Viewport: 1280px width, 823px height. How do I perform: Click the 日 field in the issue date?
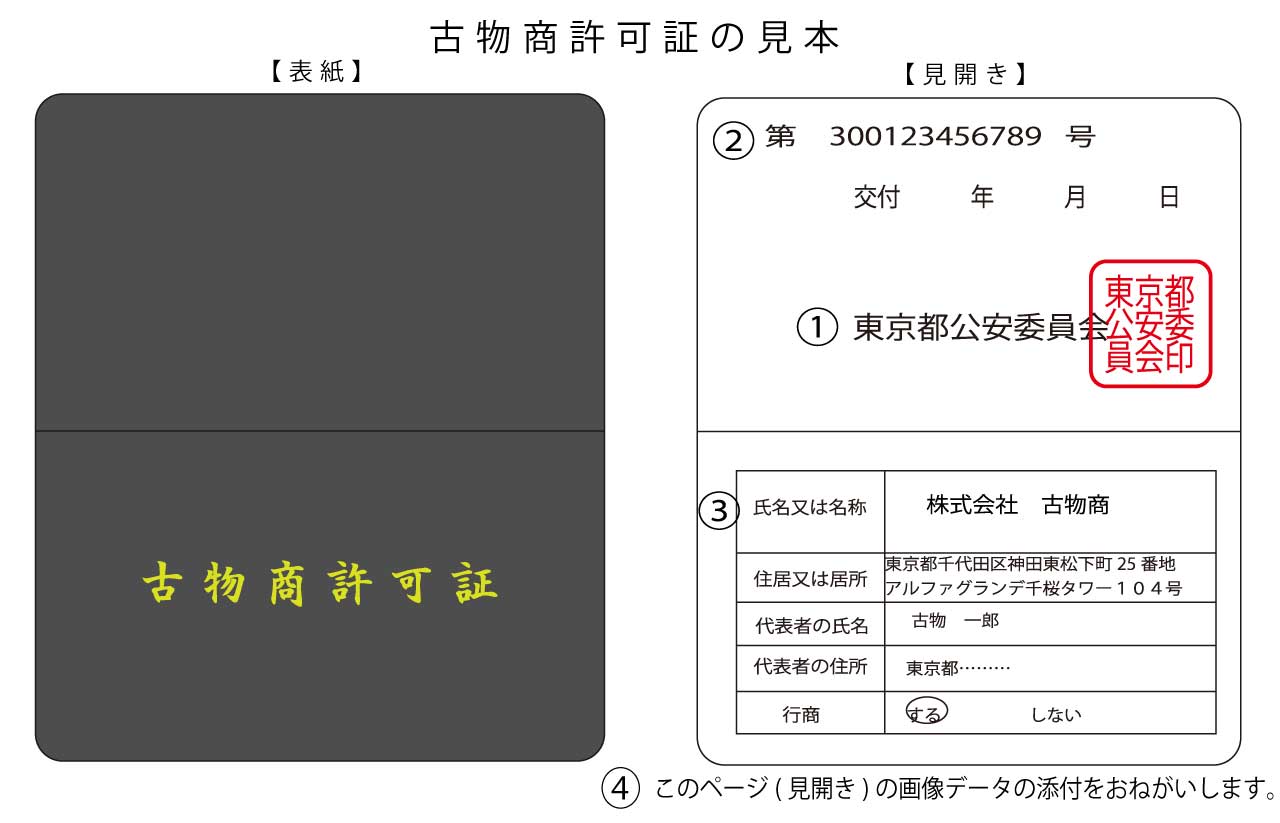[x=1169, y=197]
